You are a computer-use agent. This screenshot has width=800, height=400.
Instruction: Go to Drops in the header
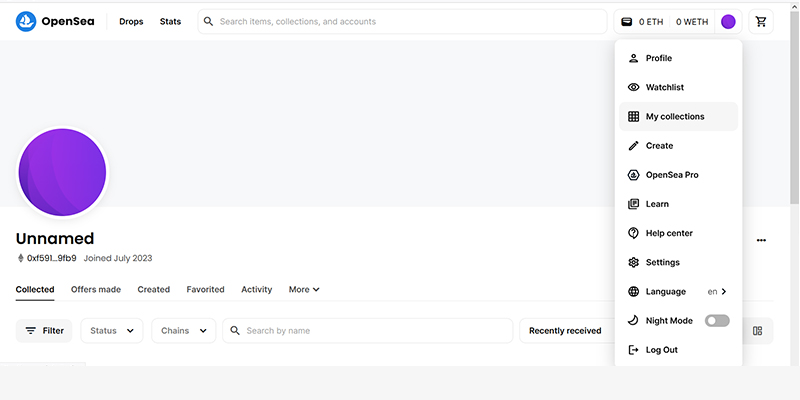(x=131, y=21)
